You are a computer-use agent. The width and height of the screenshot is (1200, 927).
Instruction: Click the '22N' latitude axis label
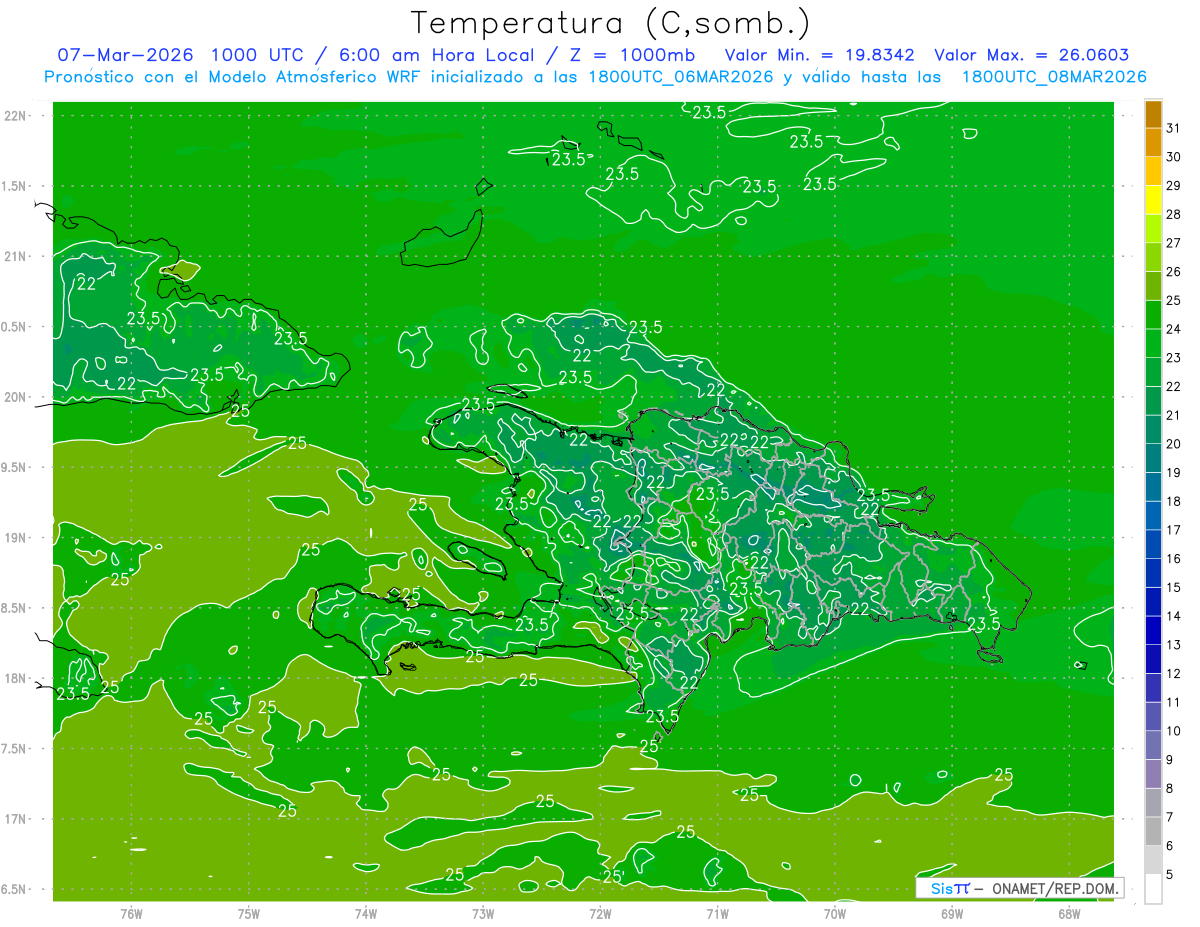15,116
